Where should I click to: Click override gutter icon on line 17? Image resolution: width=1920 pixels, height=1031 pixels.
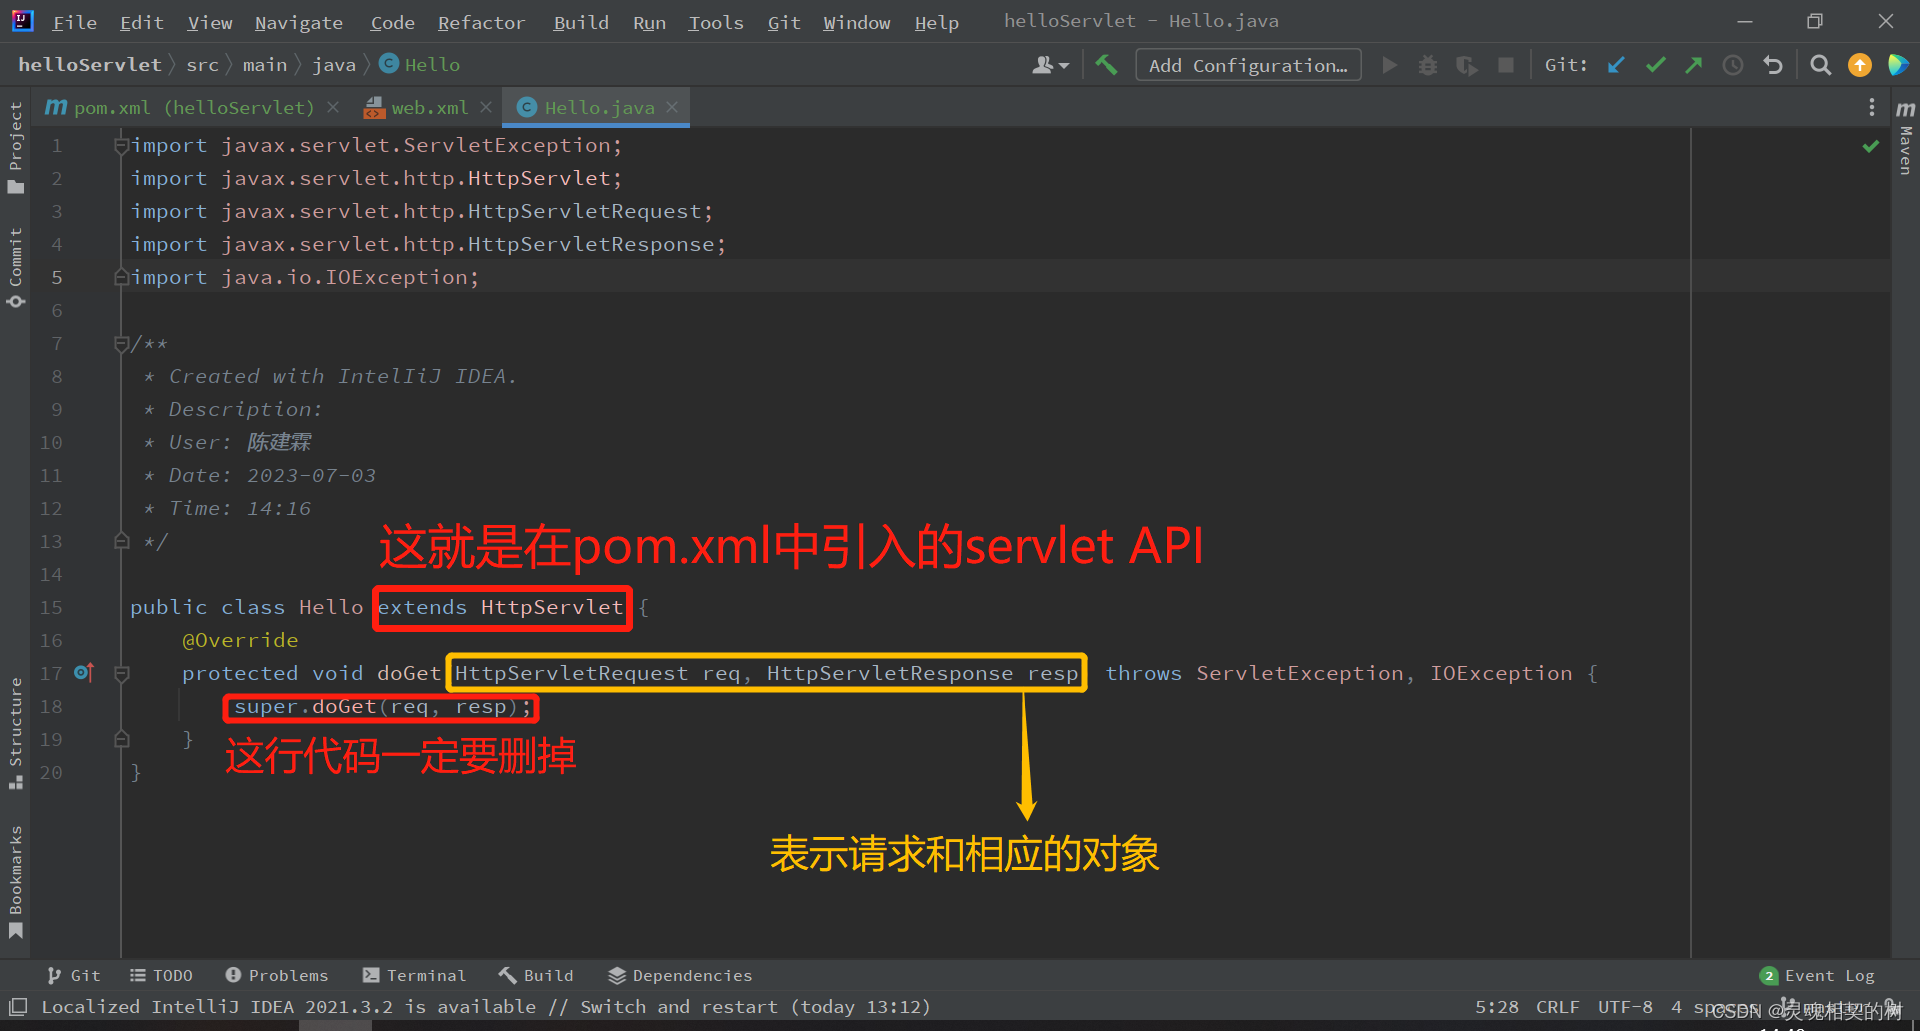click(x=84, y=672)
